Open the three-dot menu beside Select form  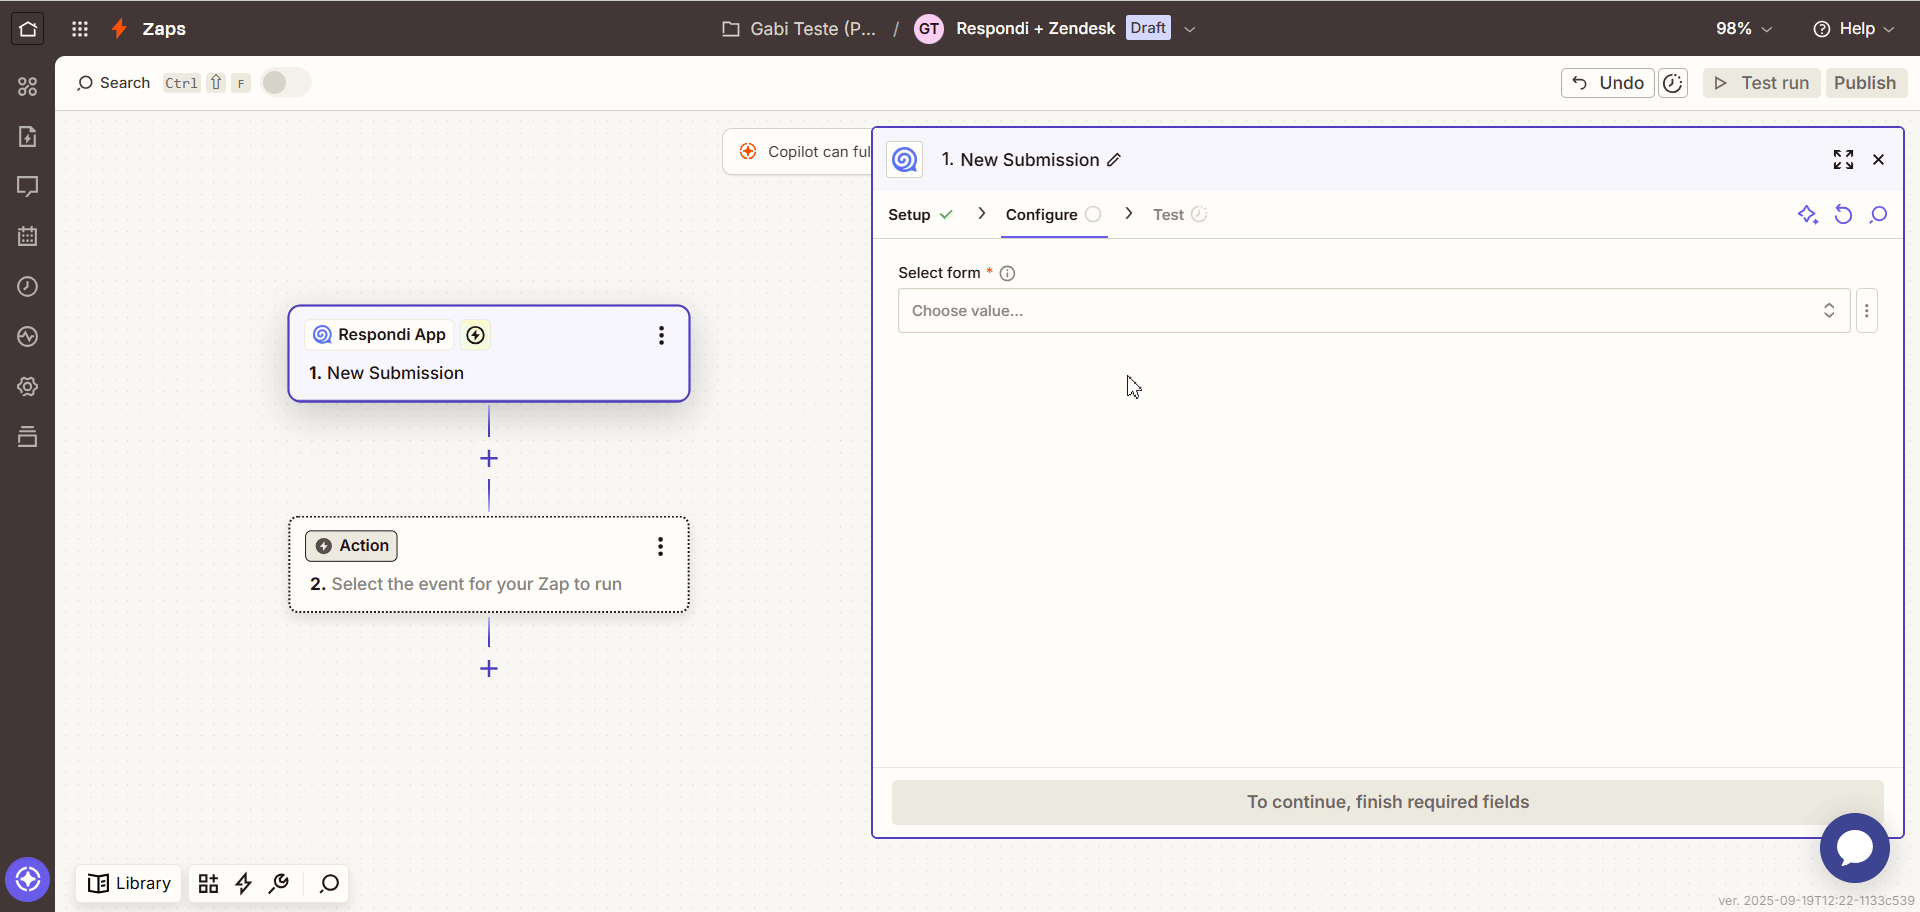click(x=1867, y=311)
